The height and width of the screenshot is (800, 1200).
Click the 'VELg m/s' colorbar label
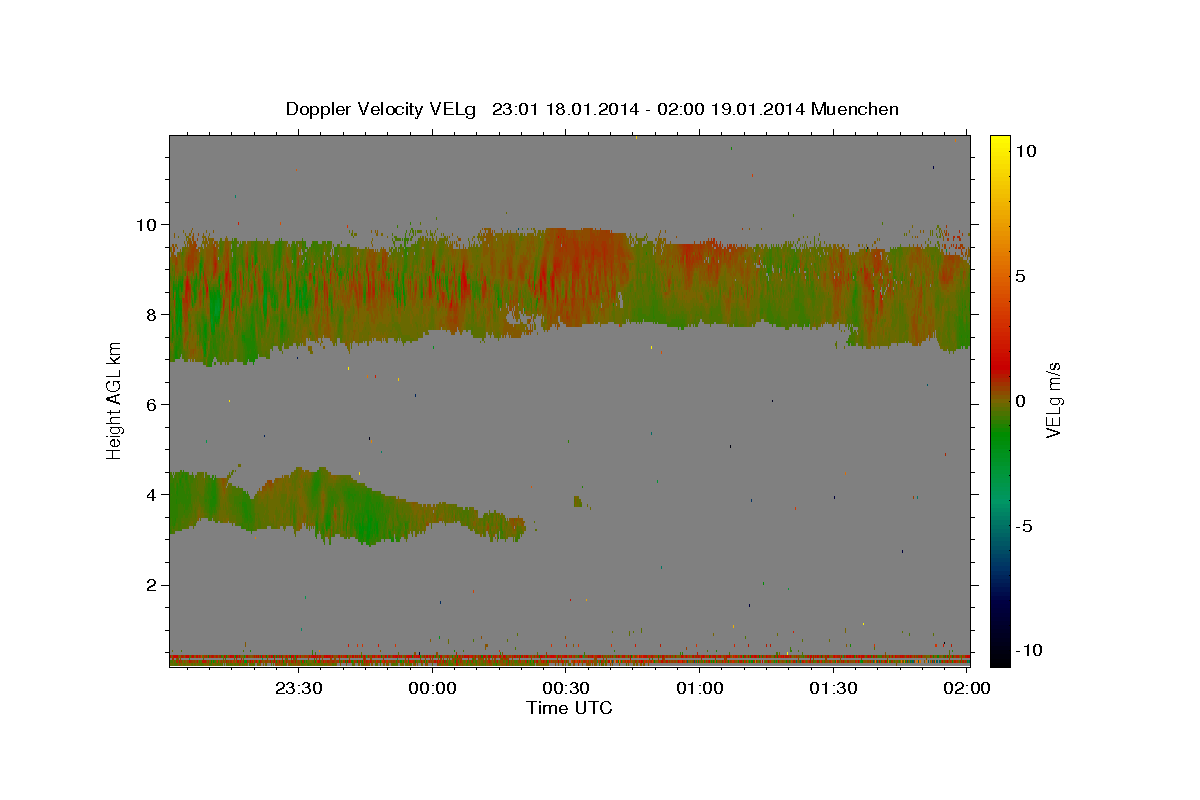(1053, 400)
